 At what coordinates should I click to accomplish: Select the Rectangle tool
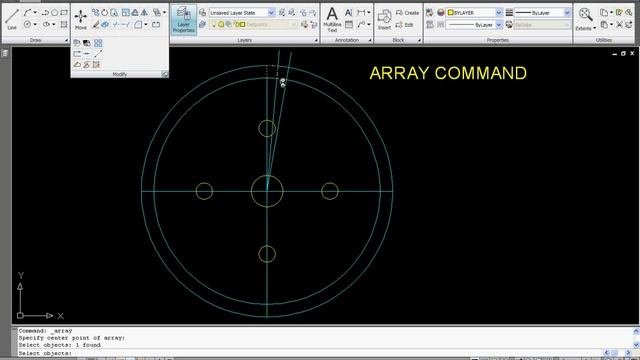(x=64, y=13)
